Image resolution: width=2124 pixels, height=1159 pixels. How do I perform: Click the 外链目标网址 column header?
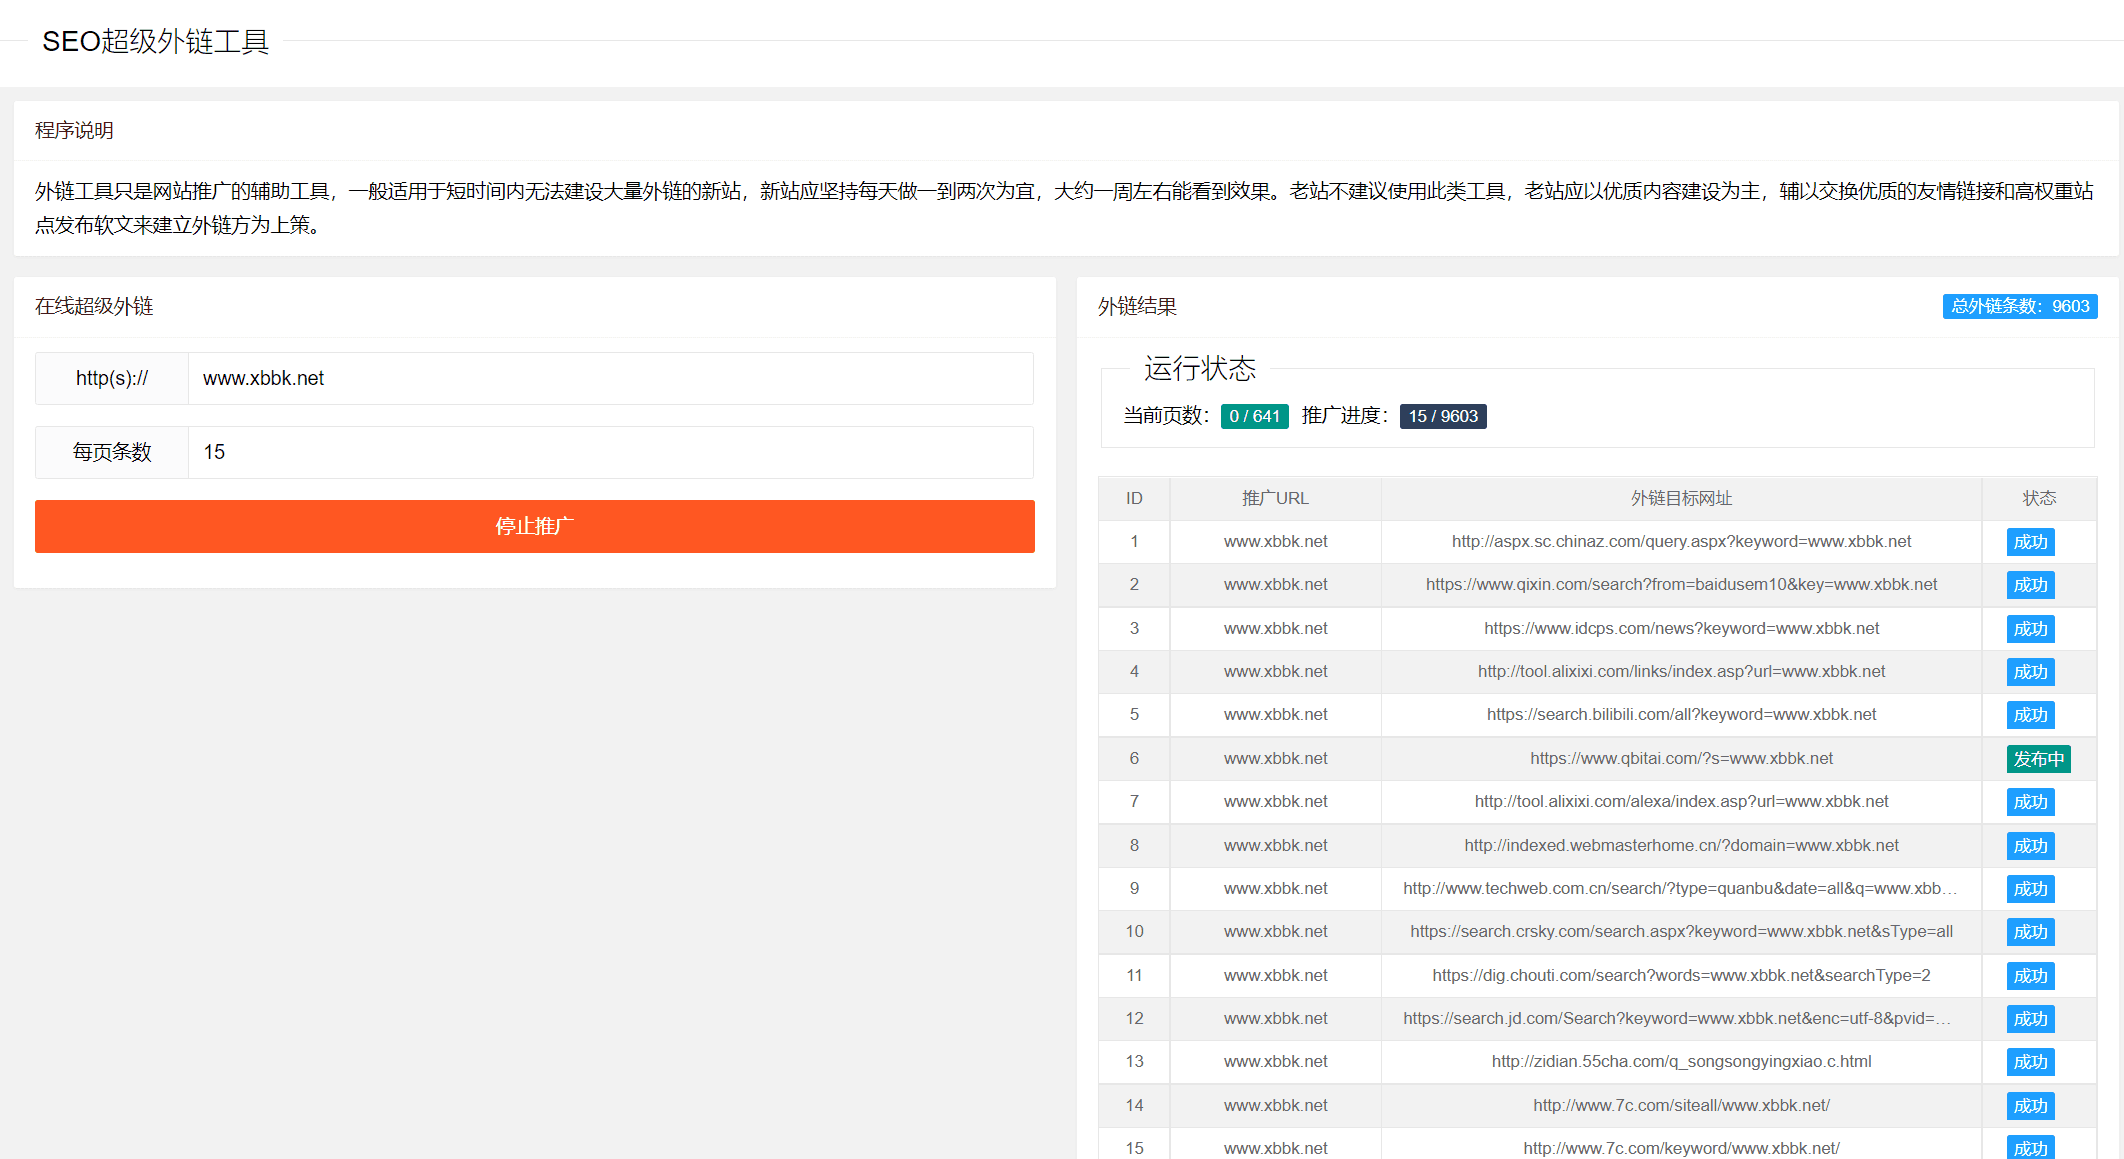tap(1681, 498)
